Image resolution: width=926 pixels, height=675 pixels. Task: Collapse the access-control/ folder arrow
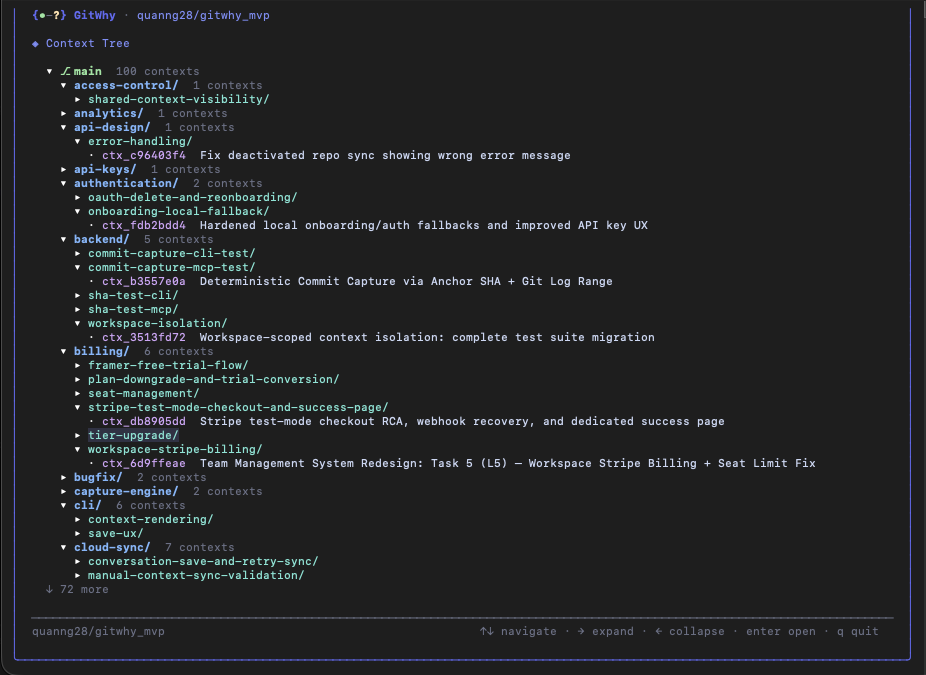pos(64,86)
